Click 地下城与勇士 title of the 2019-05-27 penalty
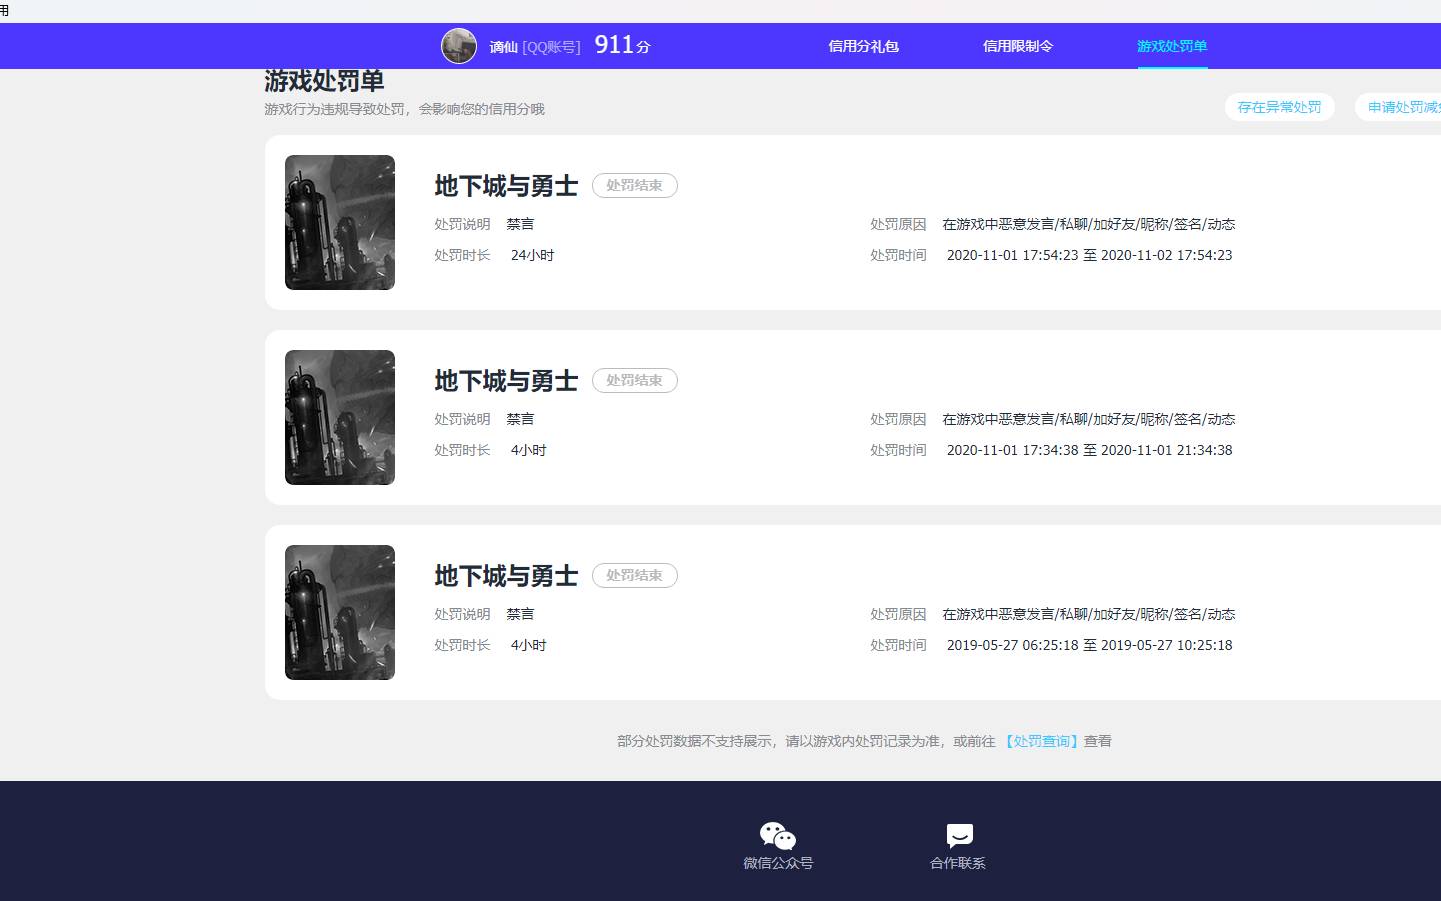 click(506, 576)
